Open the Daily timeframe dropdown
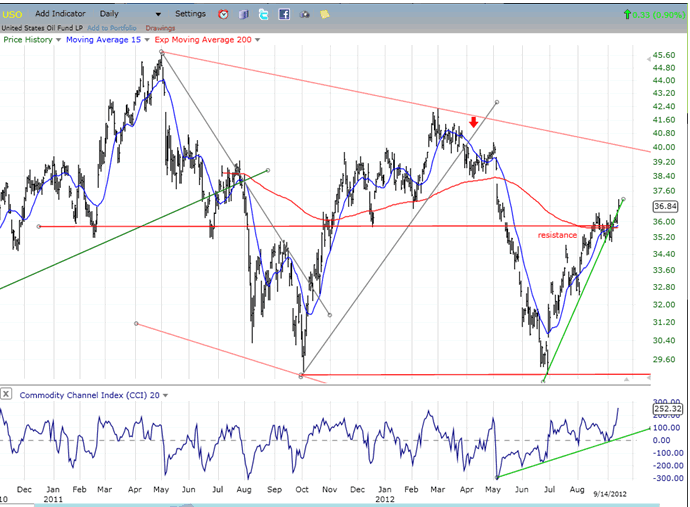 130,14
